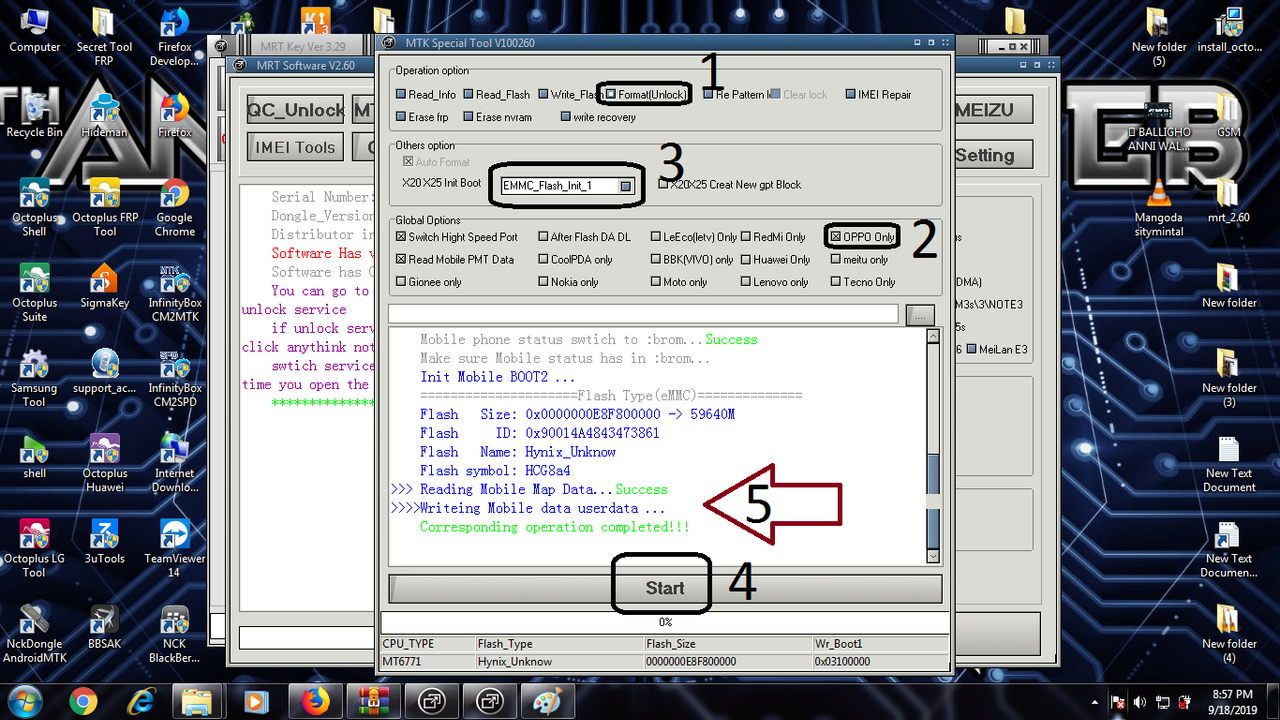This screenshot has width=1280, height=720.
Task: Tick the BBK(VIVO) only checkbox
Action: [x=656, y=260]
